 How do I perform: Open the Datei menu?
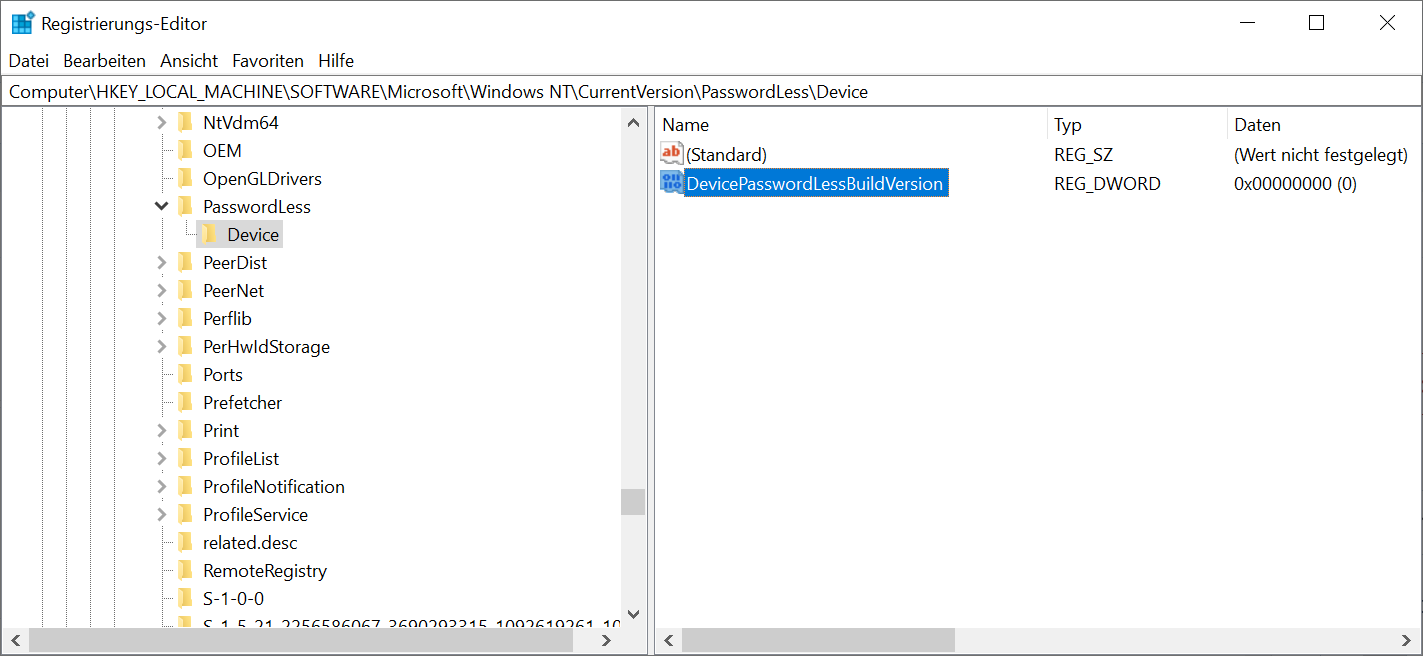pos(29,61)
